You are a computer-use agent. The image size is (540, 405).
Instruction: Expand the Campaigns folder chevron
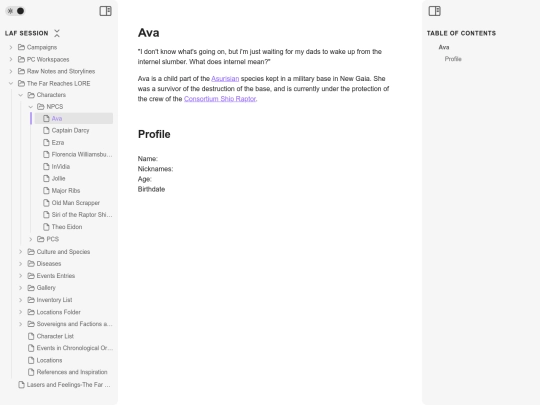tap(11, 47)
